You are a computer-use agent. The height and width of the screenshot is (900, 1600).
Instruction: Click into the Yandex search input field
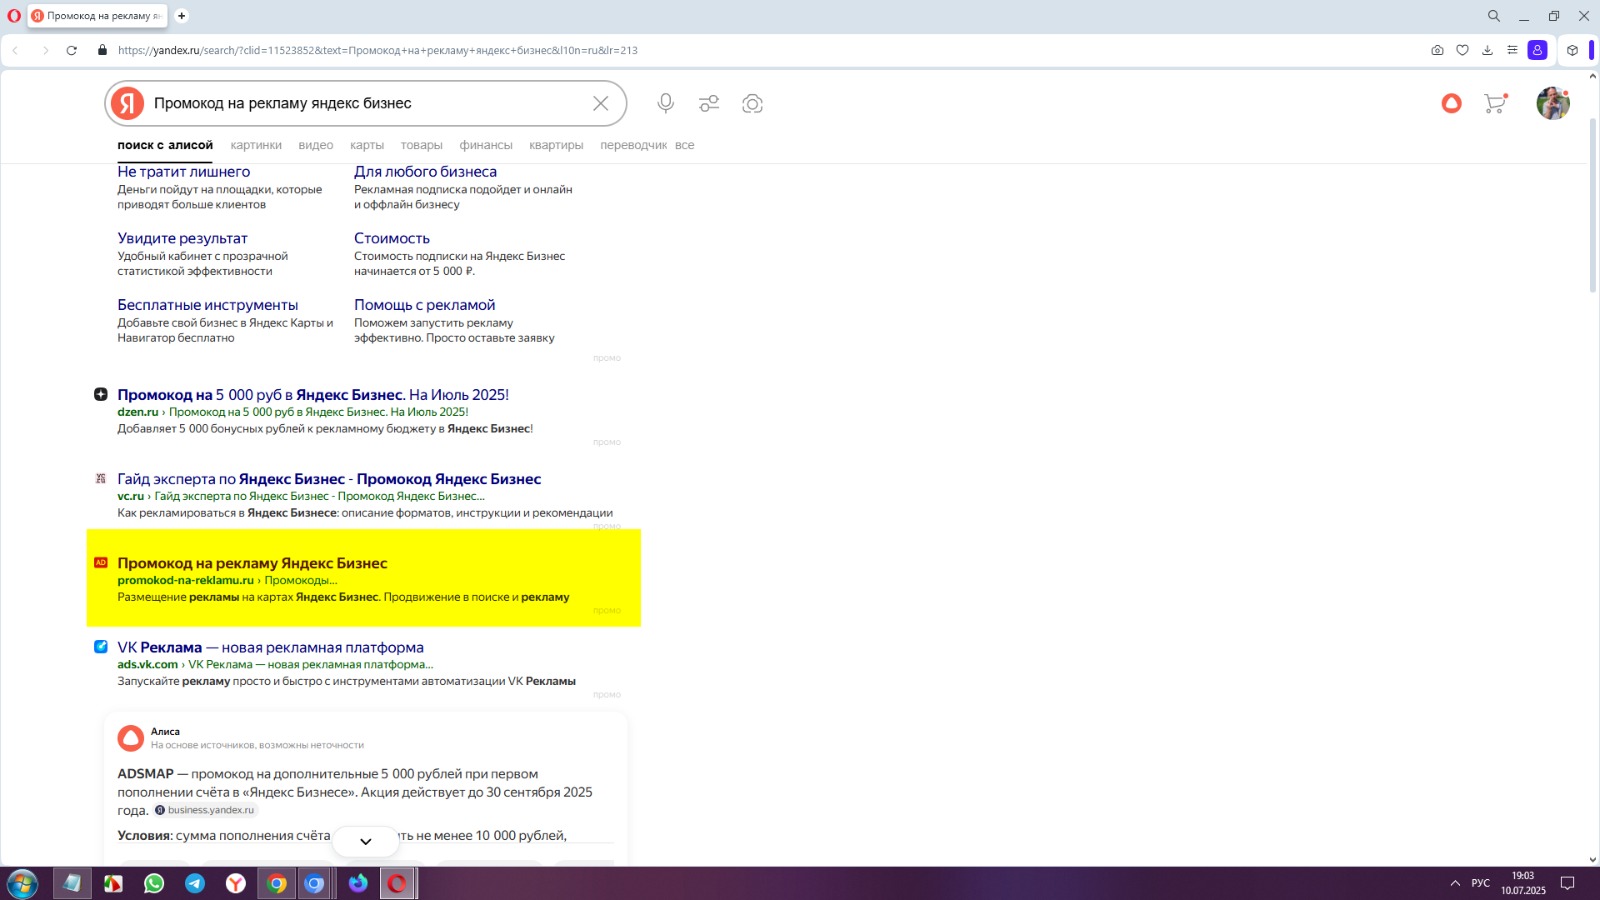(x=365, y=103)
